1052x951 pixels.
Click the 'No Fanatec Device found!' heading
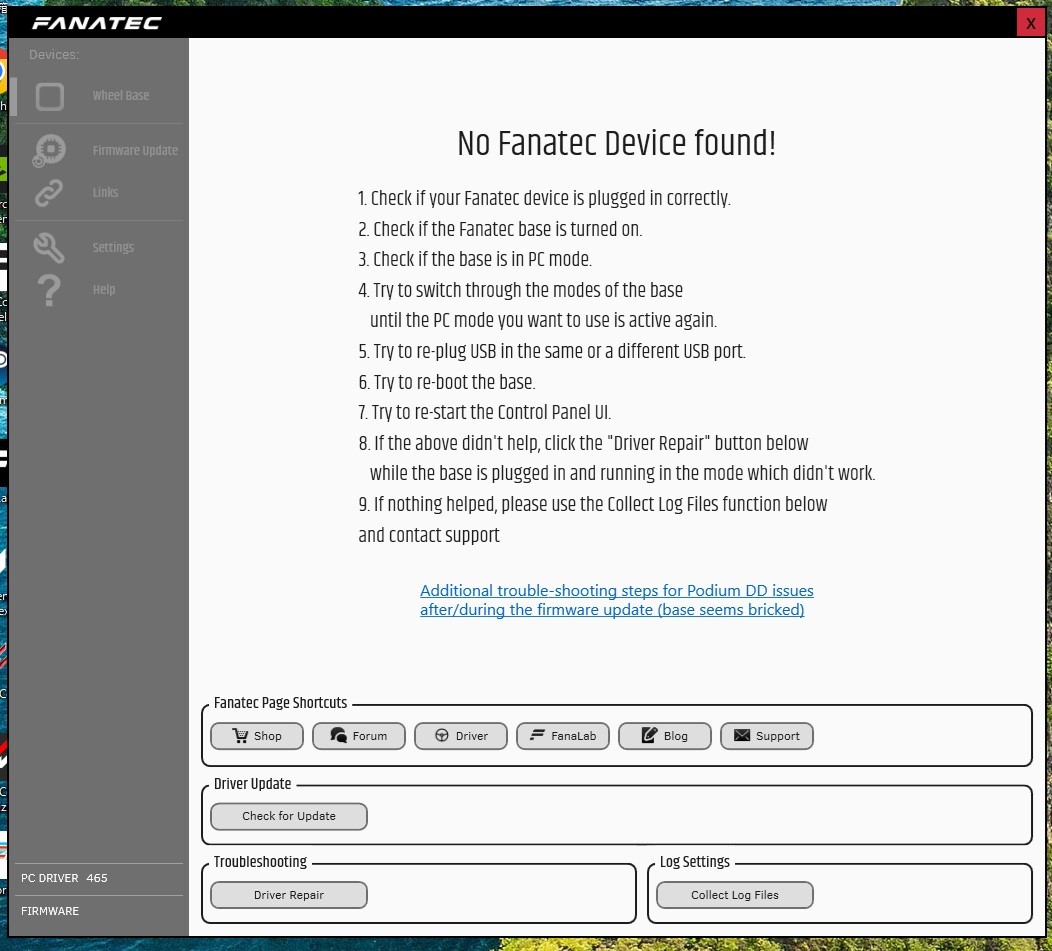point(617,143)
